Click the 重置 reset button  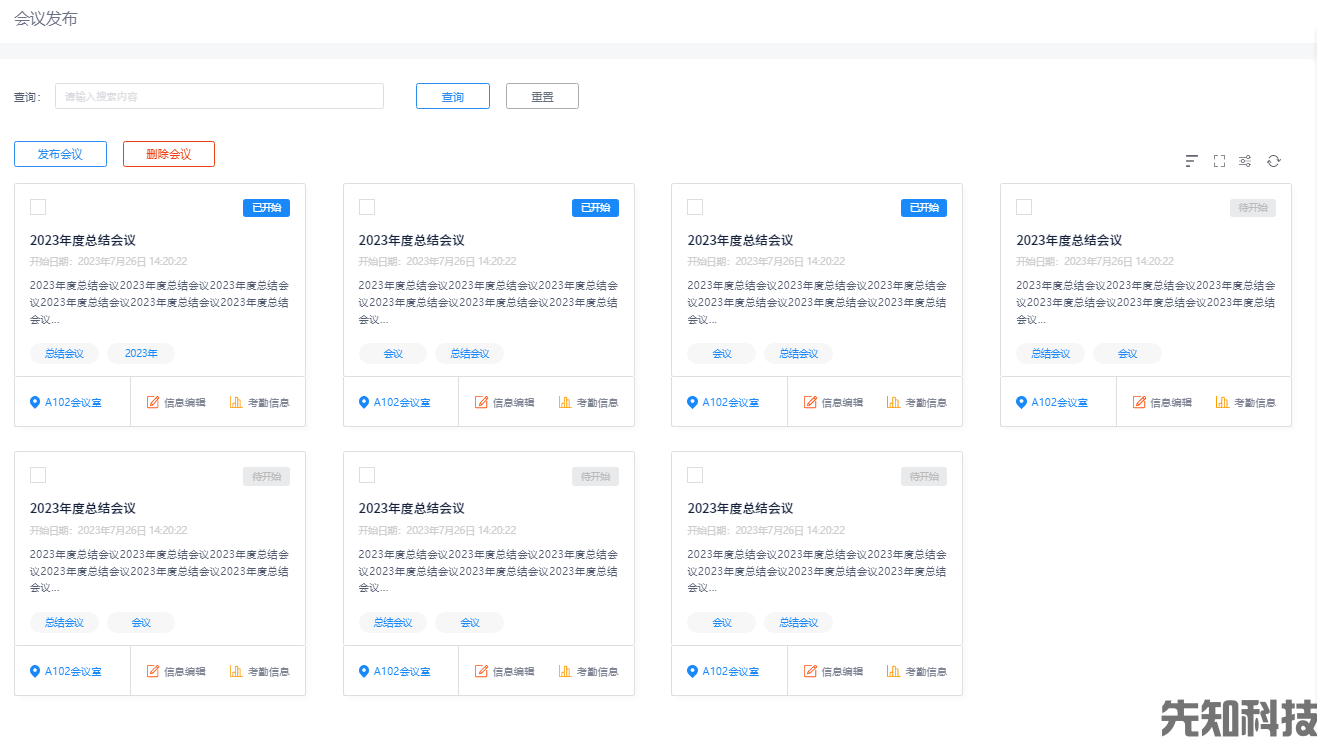coord(542,96)
